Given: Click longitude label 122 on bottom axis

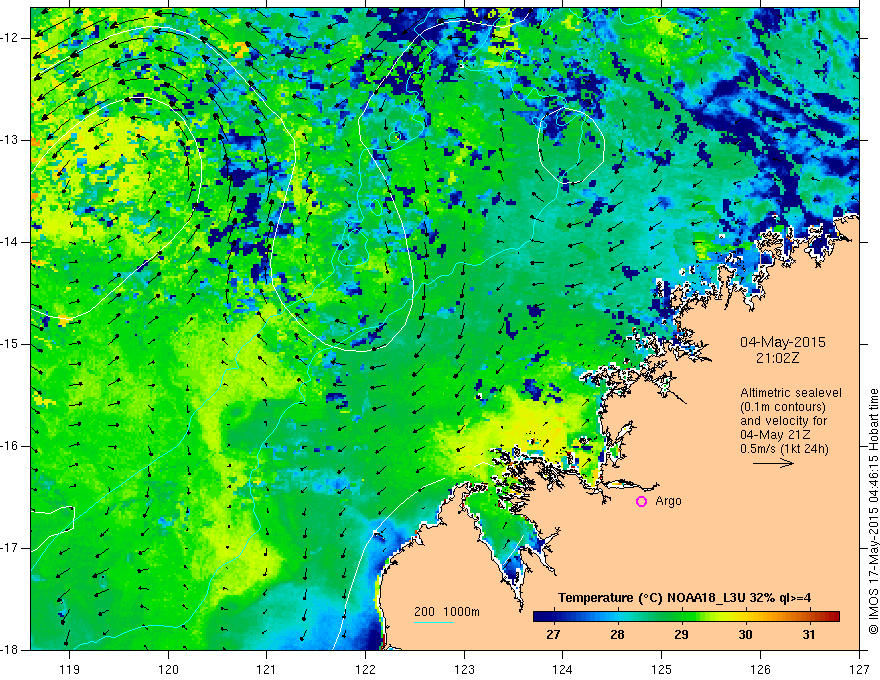Looking at the screenshot, I should pos(365,669).
